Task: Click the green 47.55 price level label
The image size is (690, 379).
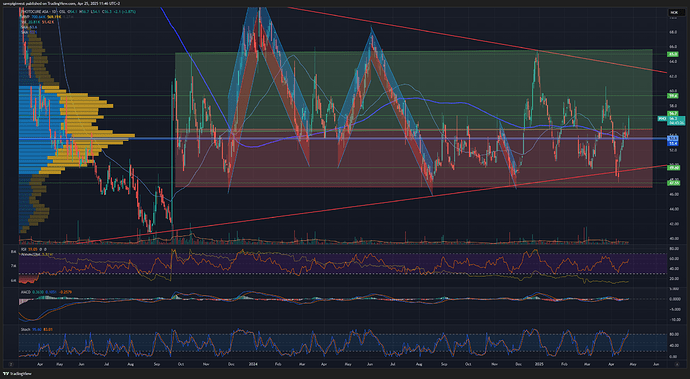Action: [673, 182]
